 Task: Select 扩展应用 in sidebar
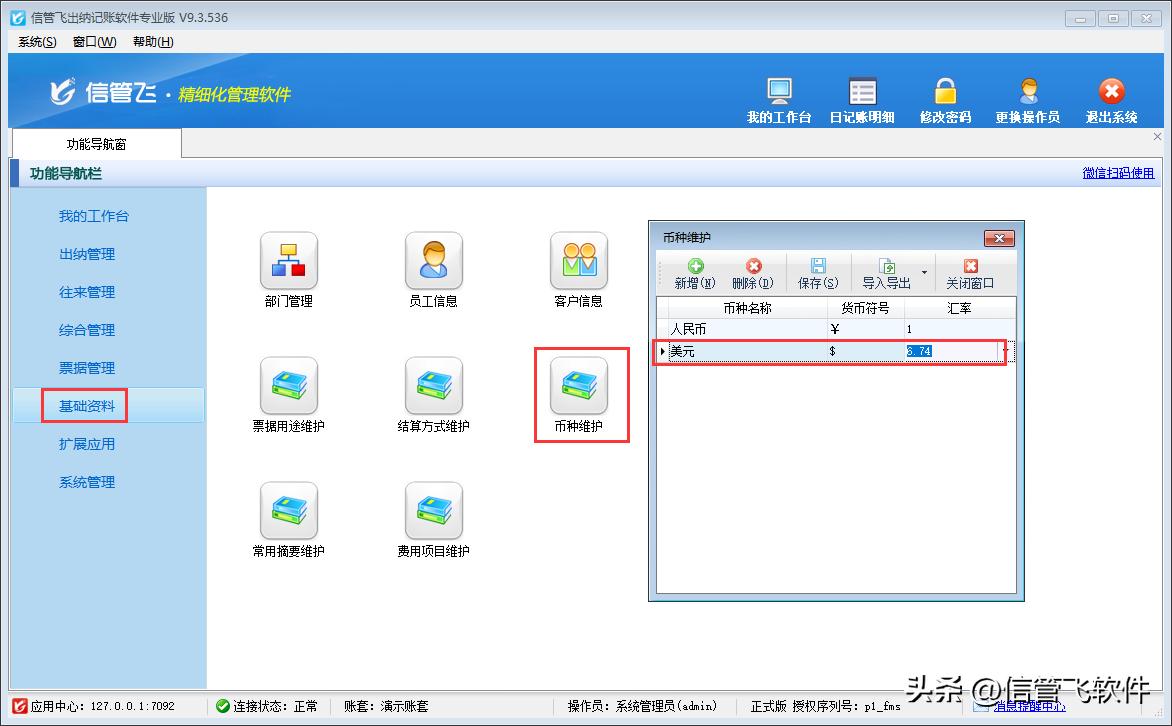coord(87,444)
